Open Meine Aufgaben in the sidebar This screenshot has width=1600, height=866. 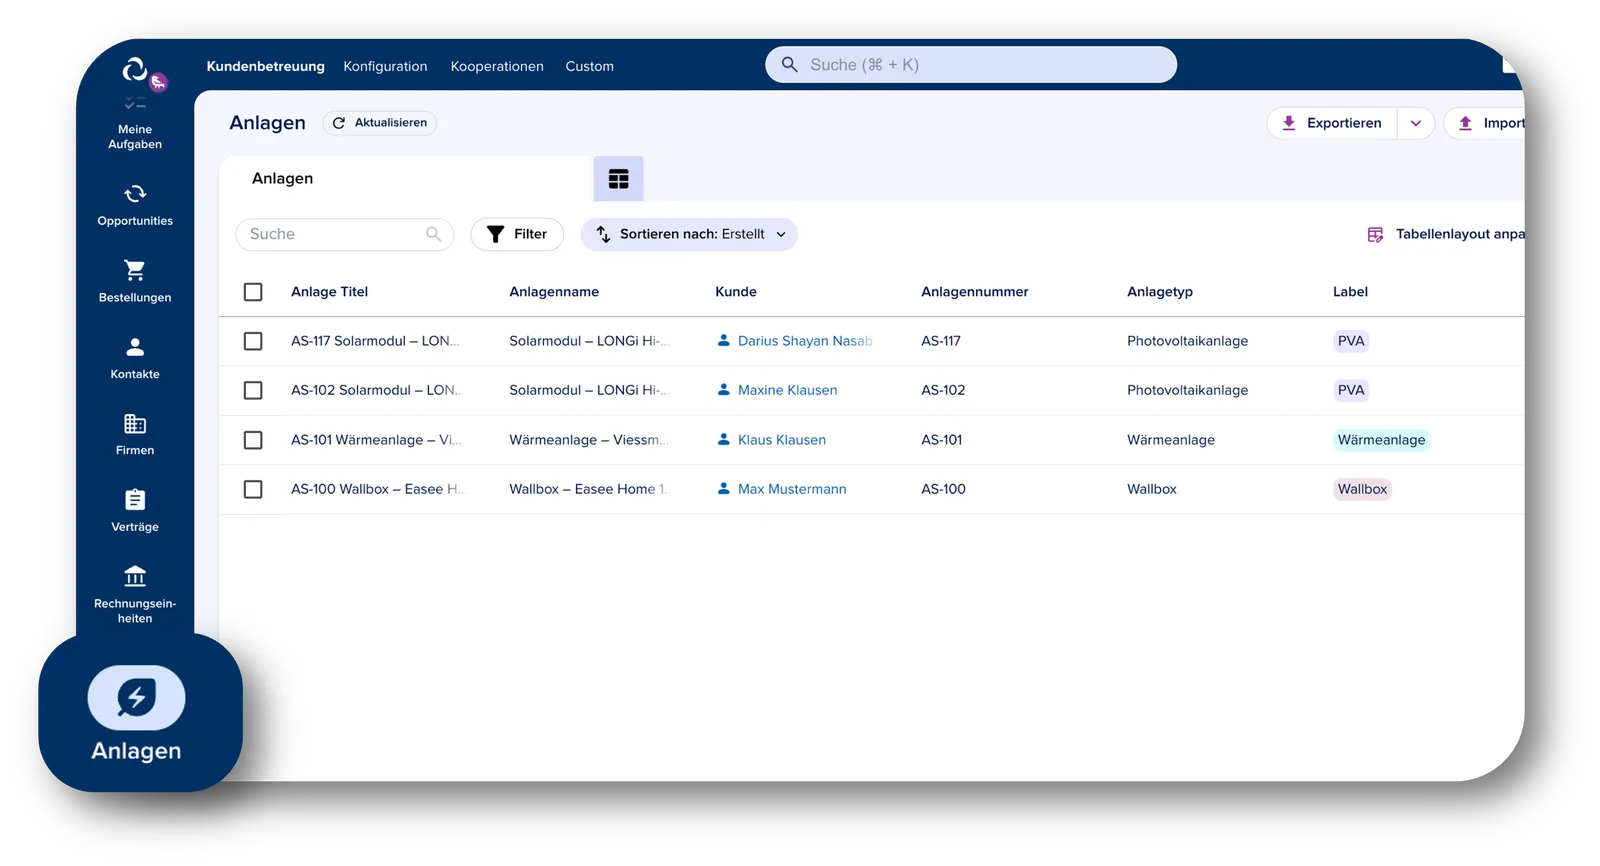(135, 124)
